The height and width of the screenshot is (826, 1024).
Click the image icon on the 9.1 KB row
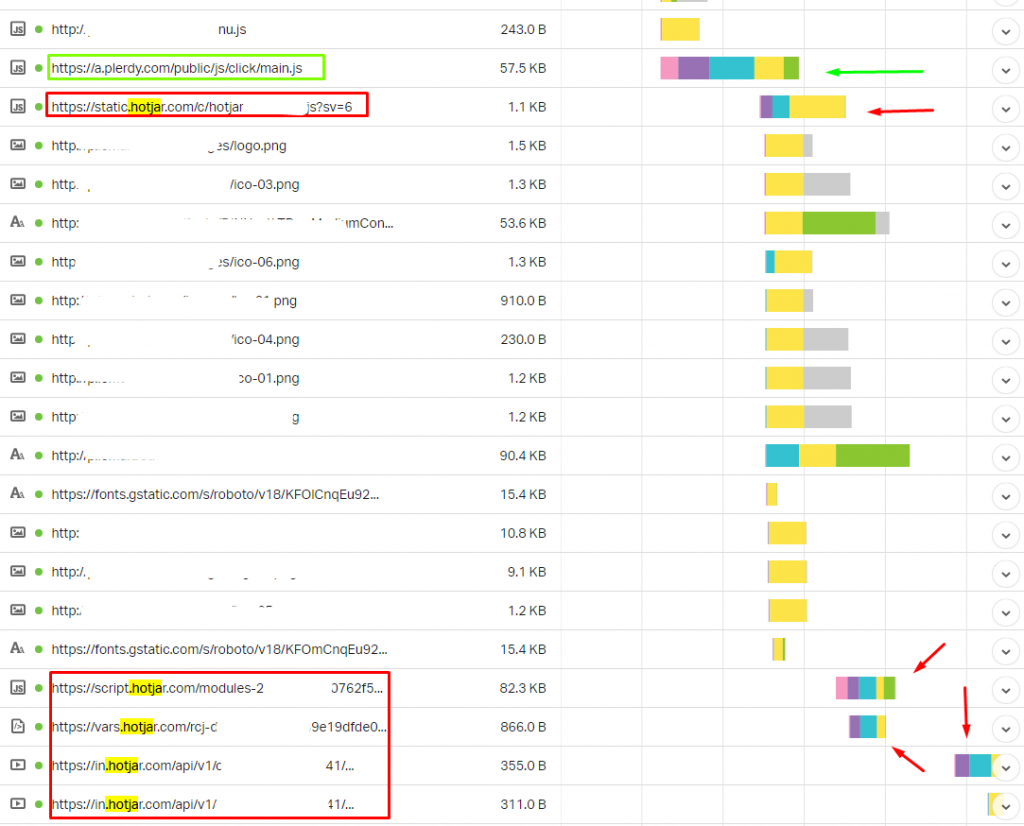click(18, 571)
